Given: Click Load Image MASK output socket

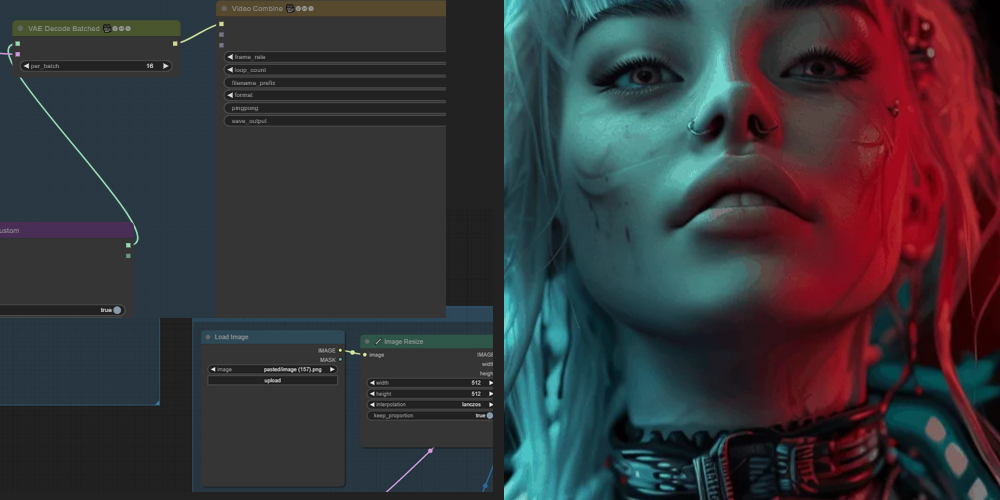Looking at the screenshot, I should [340, 360].
